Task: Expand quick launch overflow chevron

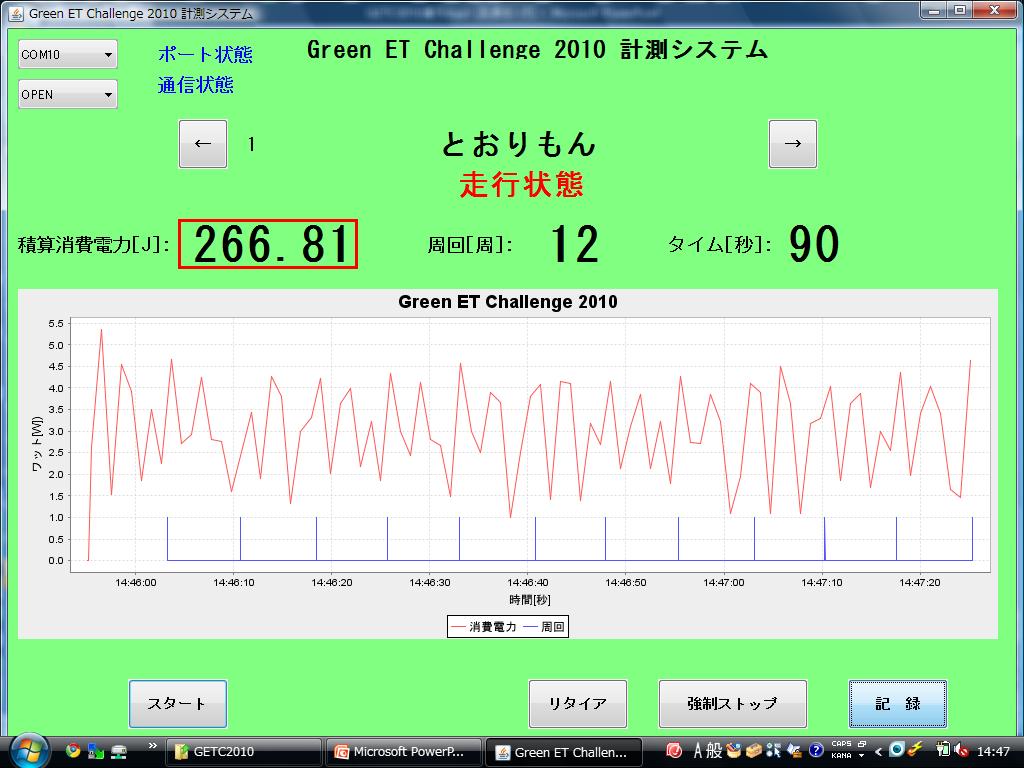Action: (152, 746)
